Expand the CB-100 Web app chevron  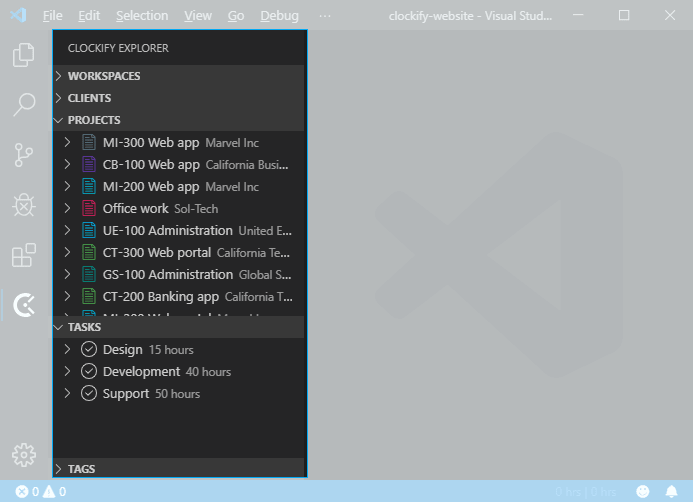point(67,164)
